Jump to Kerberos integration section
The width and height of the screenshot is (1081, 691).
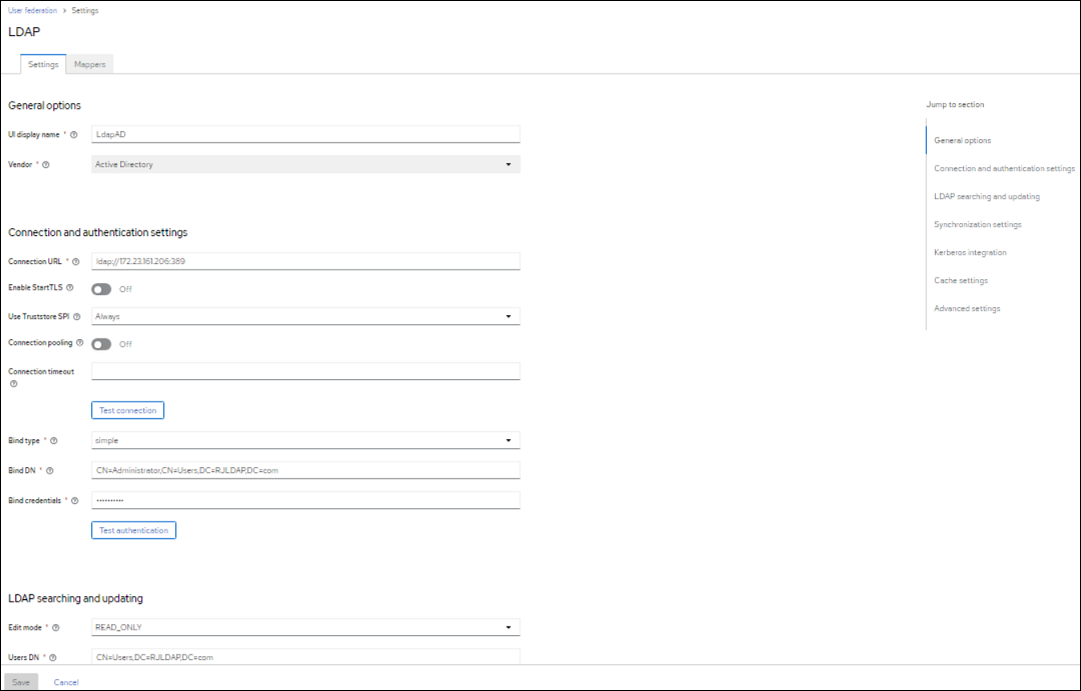[x=970, y=253]
